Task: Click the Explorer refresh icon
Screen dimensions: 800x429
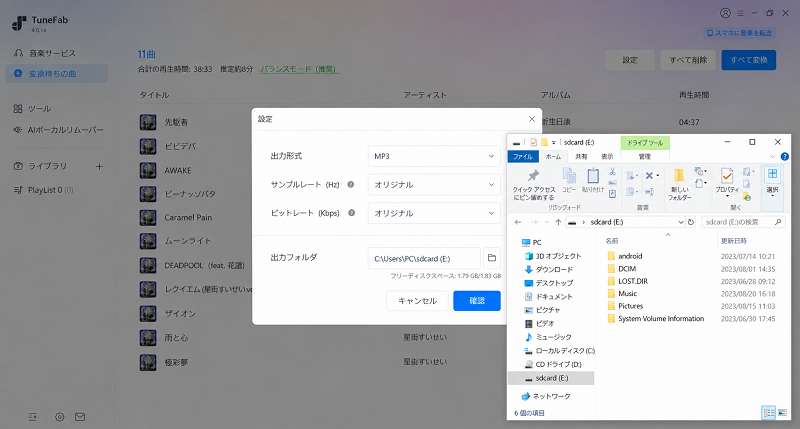Action: tap(691, 222)
